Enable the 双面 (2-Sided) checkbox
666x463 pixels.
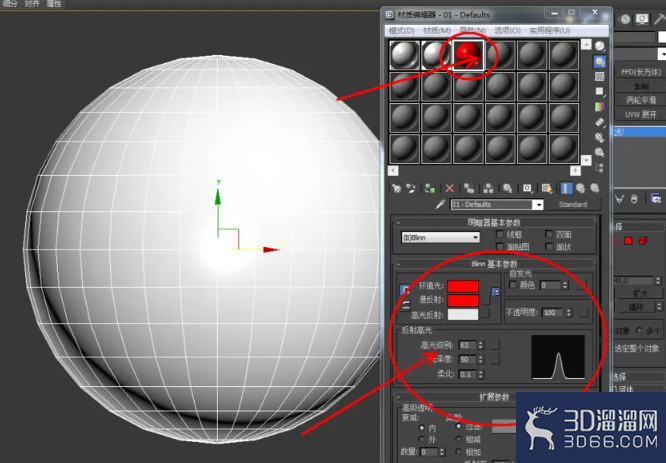549,234
